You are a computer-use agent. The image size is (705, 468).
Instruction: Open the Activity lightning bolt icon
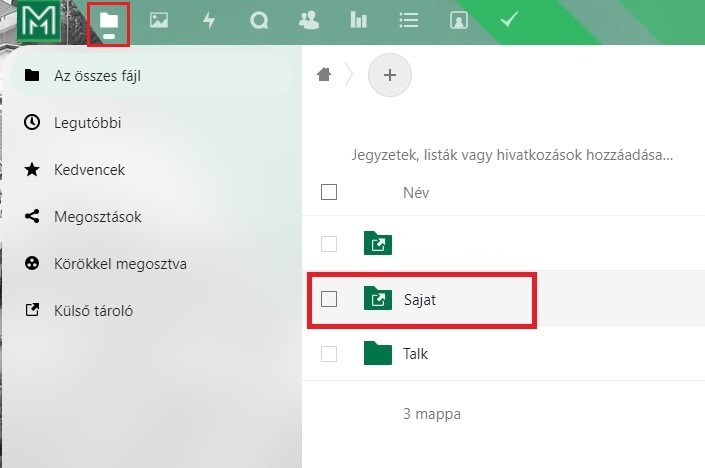point(208,20)
